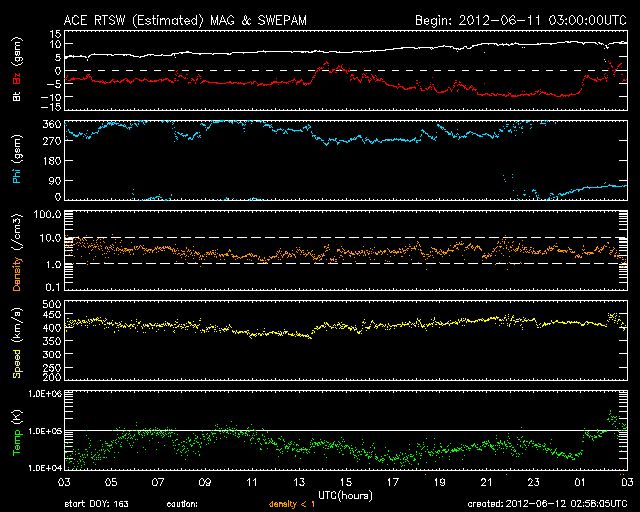The image size is (640, 512).
Task: Click the 'UTC(hours)' axis caption
Action: click(x=345, y=496)
